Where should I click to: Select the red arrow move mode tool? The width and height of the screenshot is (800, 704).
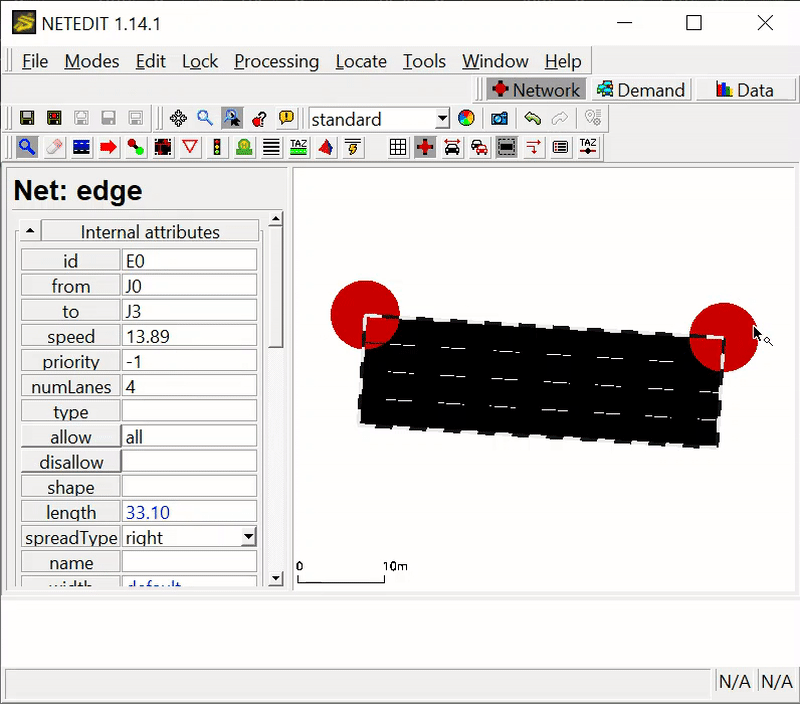tap(108, 147)
